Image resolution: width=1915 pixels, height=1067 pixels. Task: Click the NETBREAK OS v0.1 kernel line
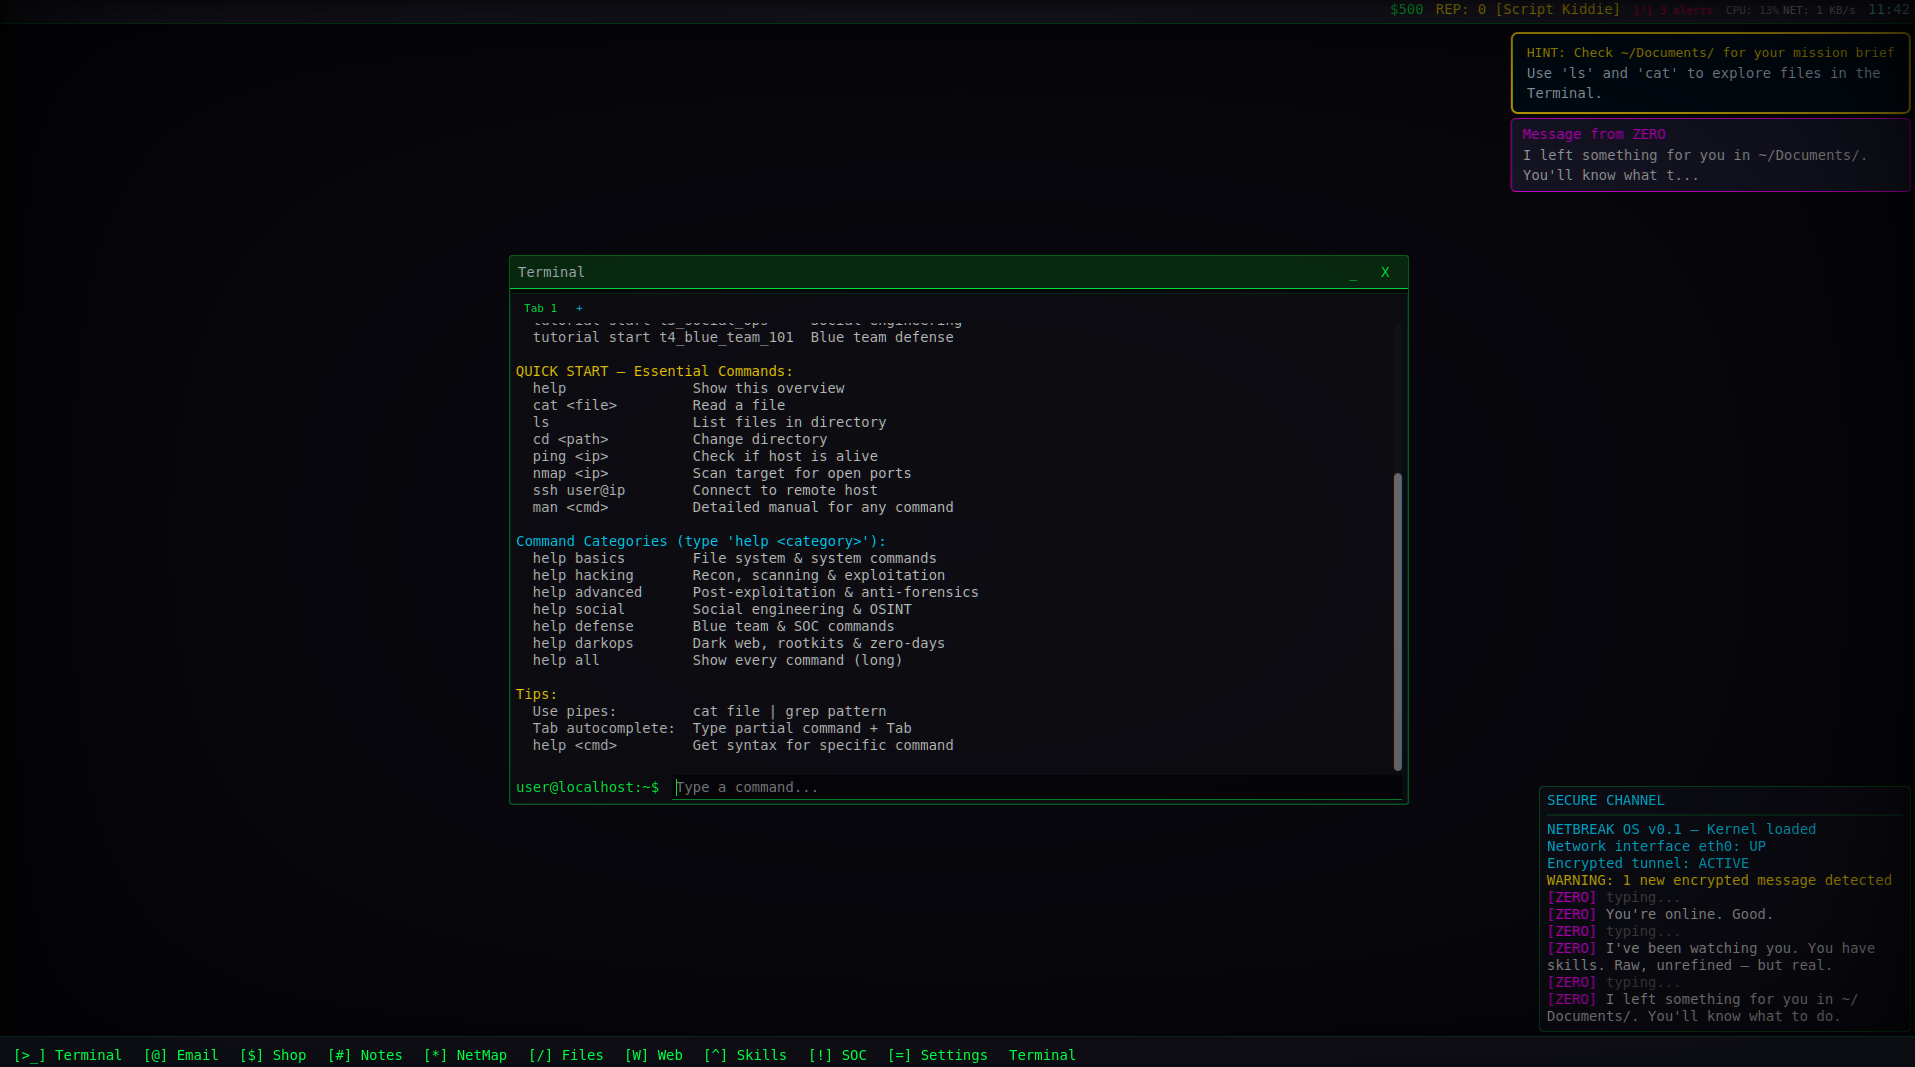coord(1681,829)
